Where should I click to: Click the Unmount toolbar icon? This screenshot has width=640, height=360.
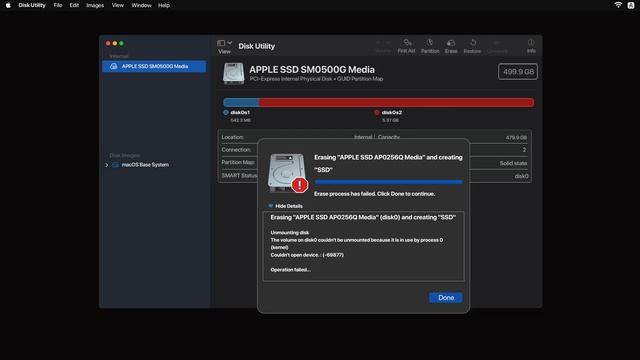pyautogui.click(x=497, y=47)
